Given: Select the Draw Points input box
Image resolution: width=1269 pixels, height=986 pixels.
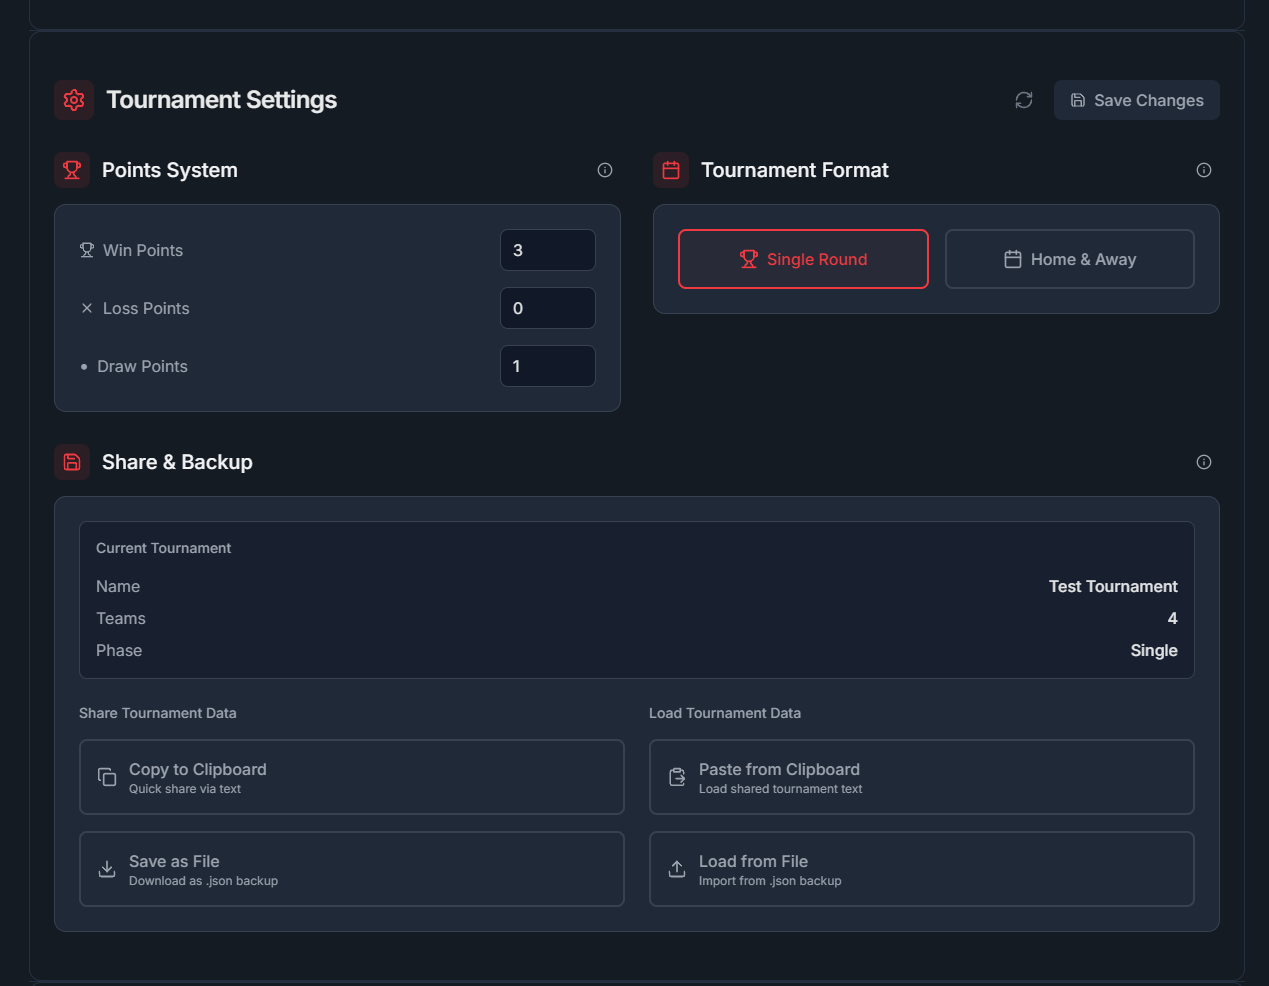Looking at the screenshot, I should [x=547, y=366].
